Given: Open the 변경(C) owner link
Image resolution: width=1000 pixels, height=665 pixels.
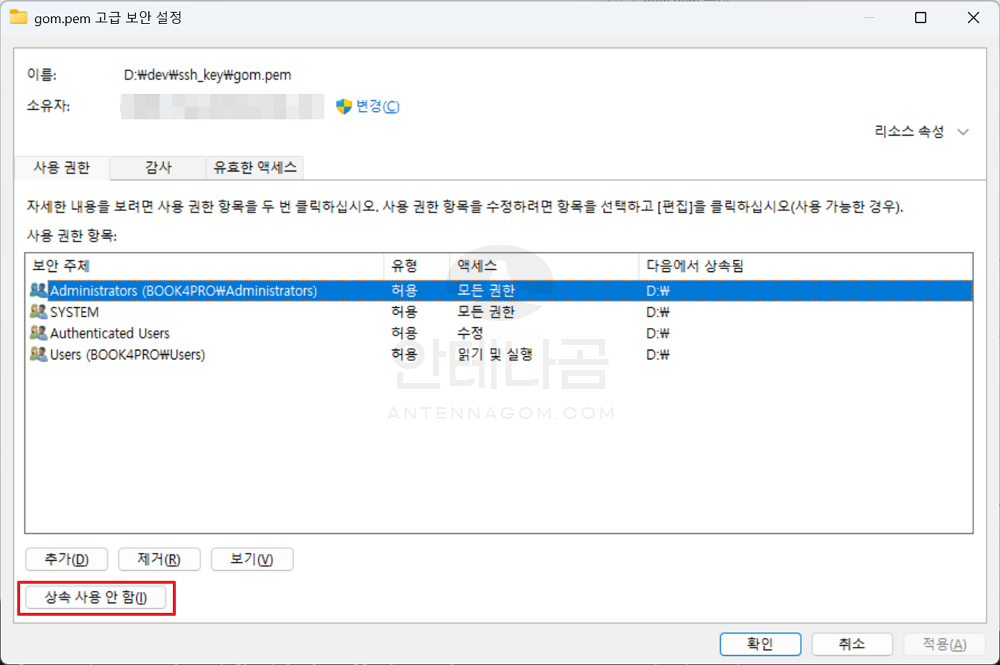Looking at the screenshot, I should [377, 106].
